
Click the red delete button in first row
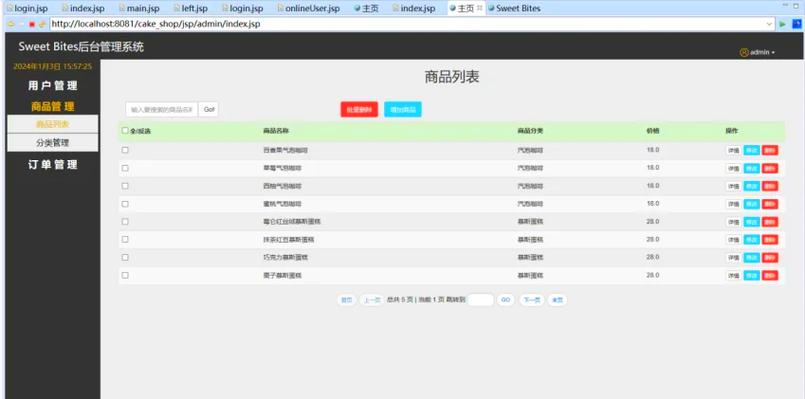(x=770, y=150)
